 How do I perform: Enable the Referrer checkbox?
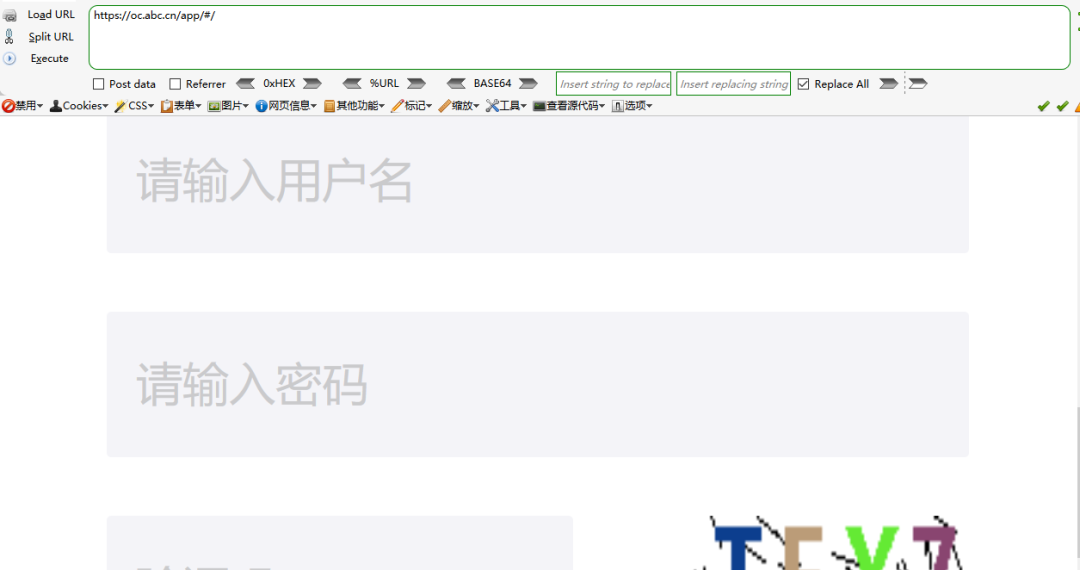coord(175,84)
